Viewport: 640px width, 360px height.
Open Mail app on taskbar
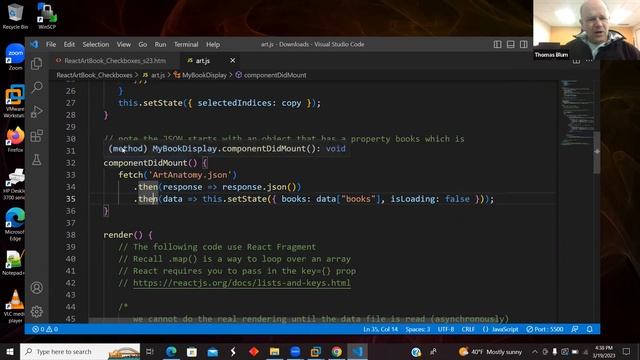(x=213, y=351)
